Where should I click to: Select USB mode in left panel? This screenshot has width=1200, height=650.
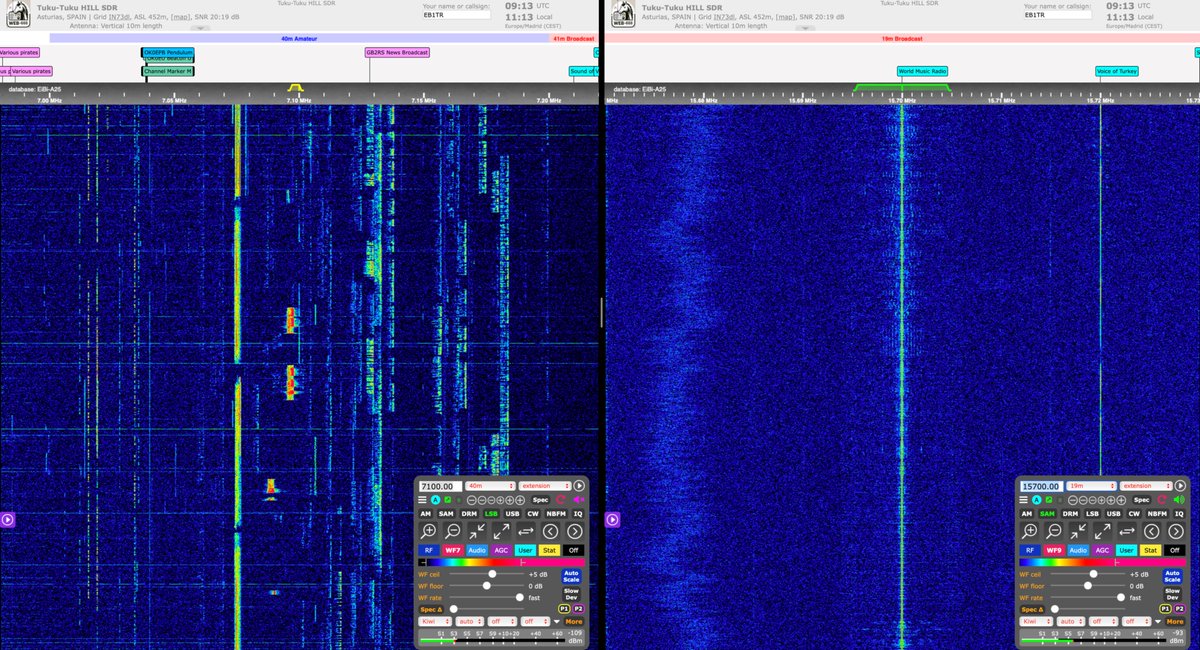point(512,514)
